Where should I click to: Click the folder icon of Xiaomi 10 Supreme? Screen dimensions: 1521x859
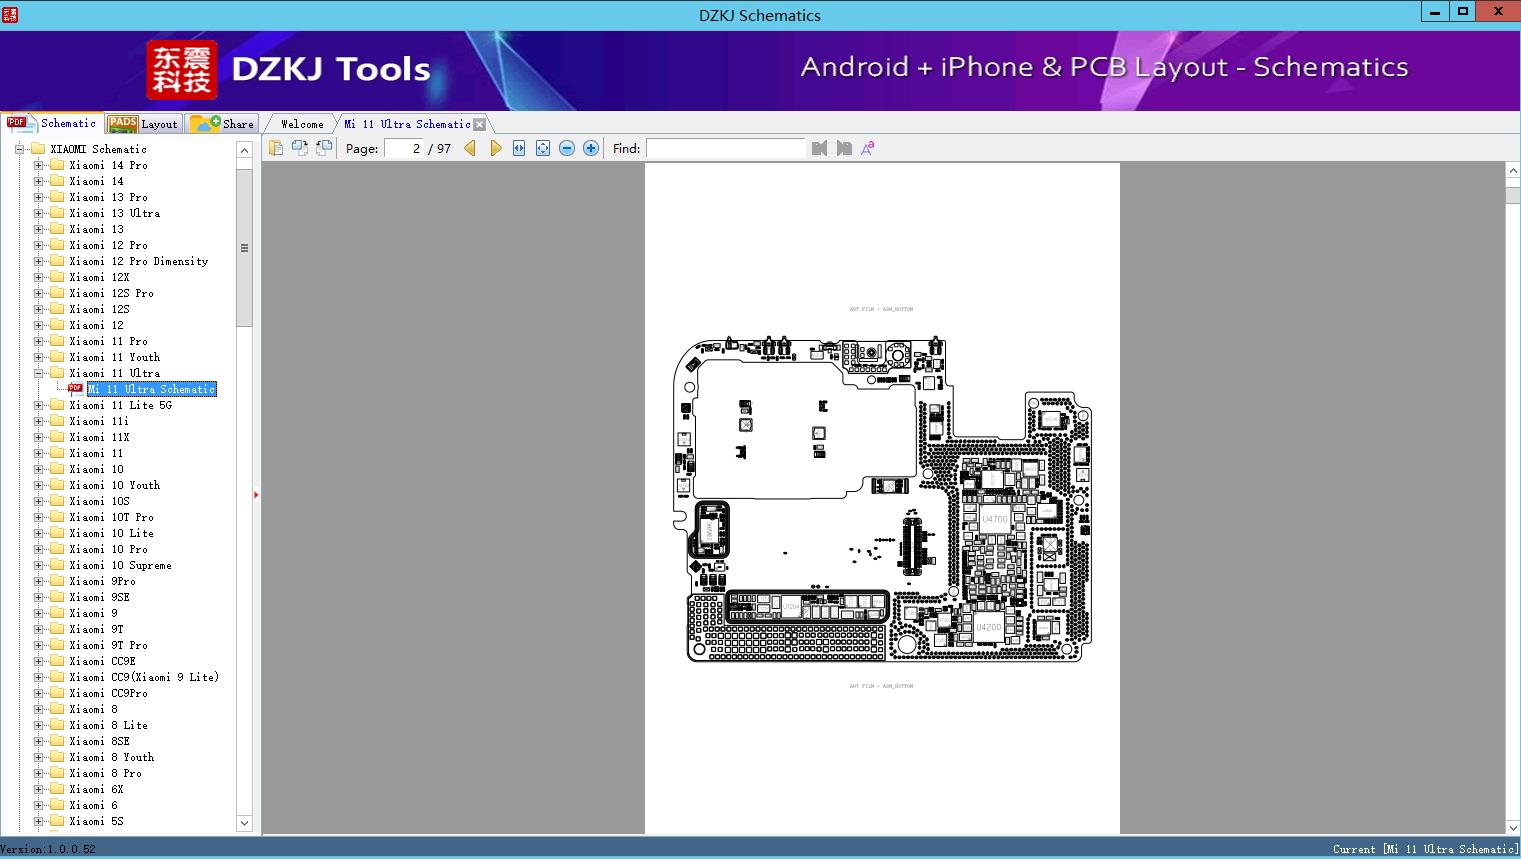(x=57, y=565)
